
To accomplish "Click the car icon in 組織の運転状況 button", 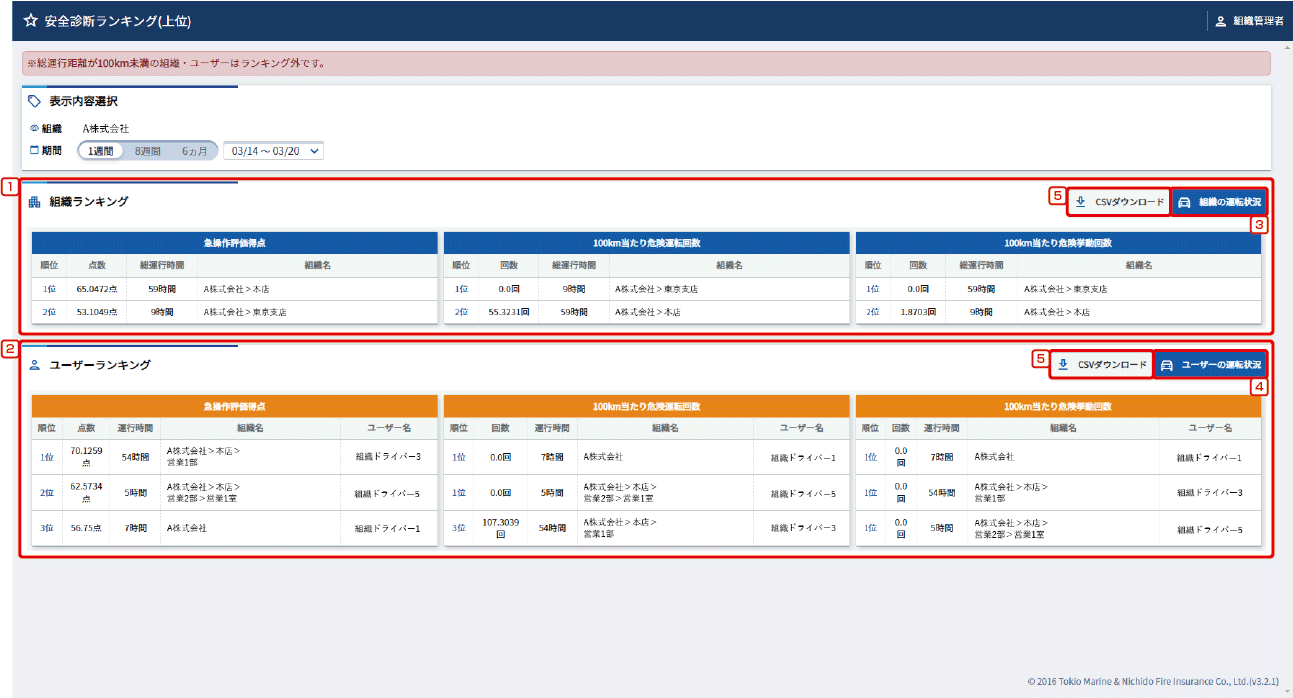I will [1185, 202].
